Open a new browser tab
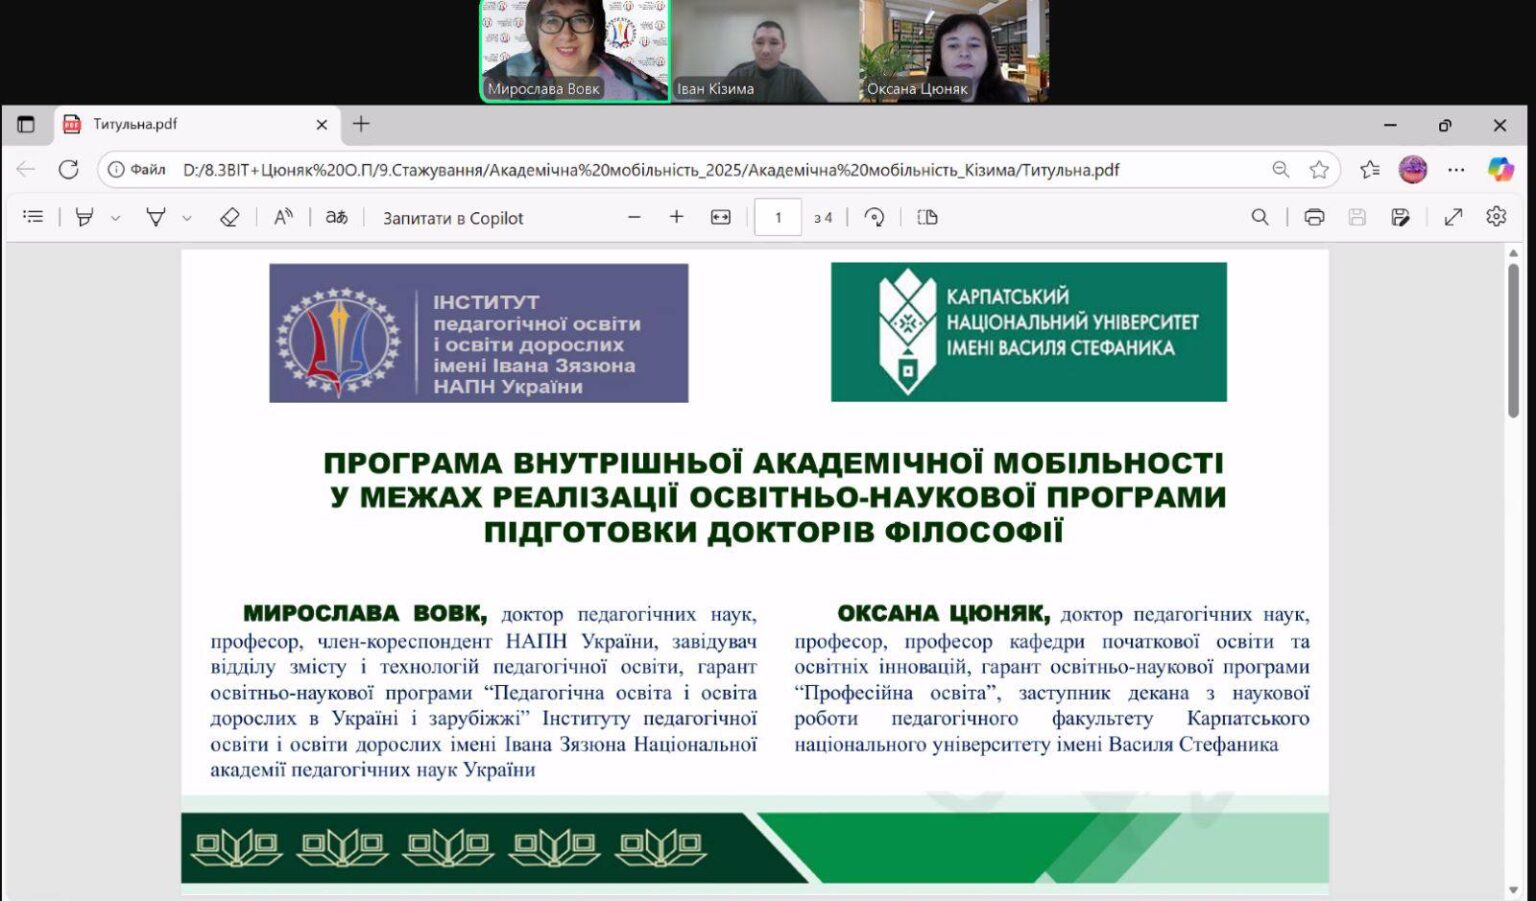The width and height of the screenshot is (1536, 901). click(x=361, y=124)
